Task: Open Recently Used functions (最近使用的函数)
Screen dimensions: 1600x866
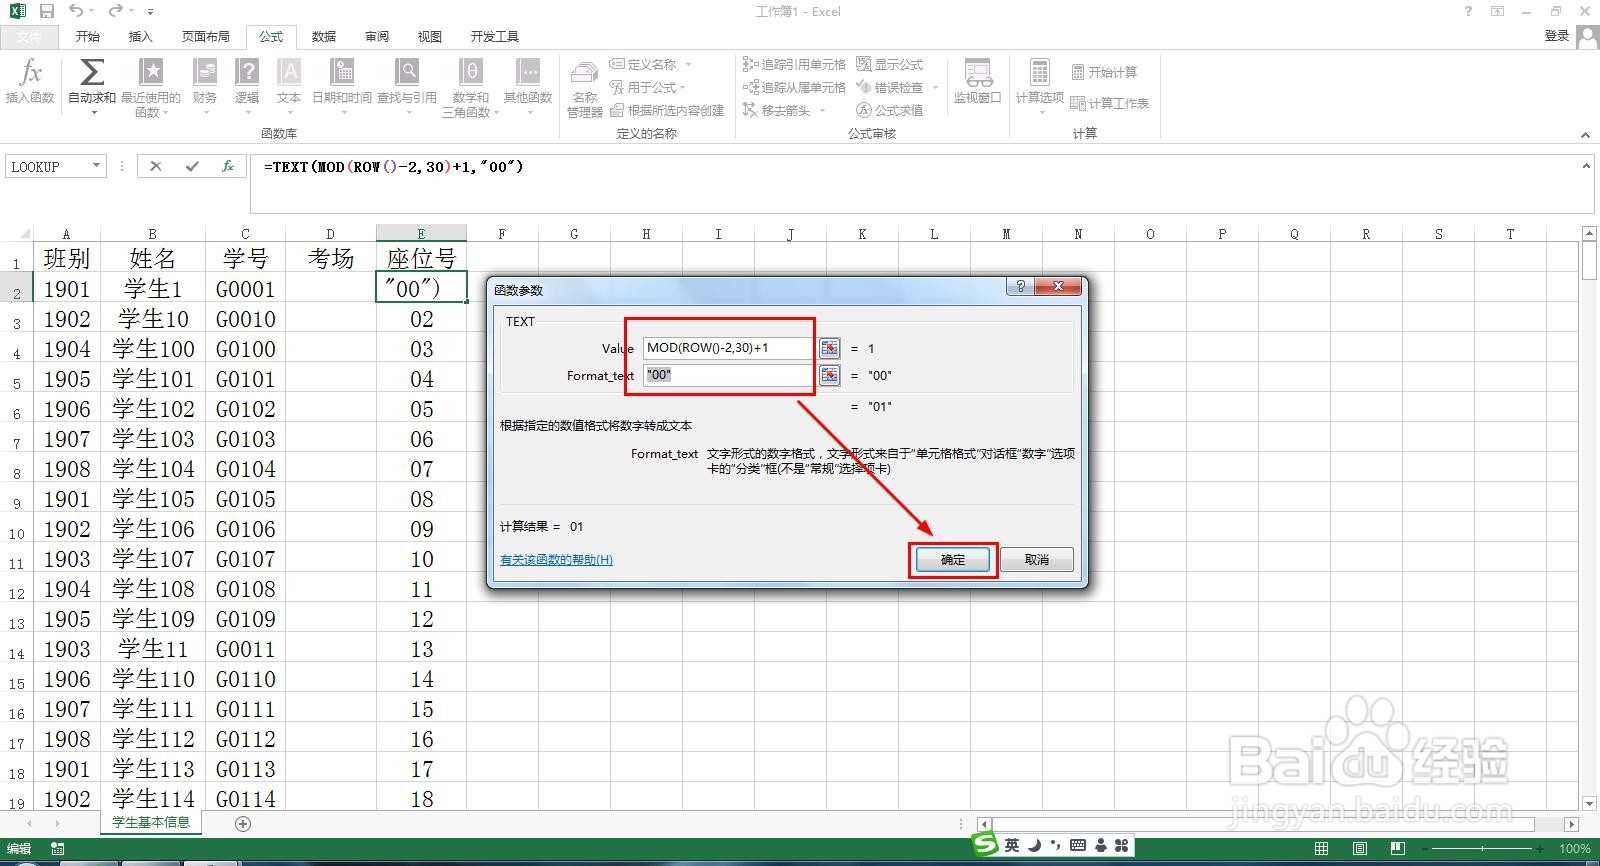Action: 151,87
